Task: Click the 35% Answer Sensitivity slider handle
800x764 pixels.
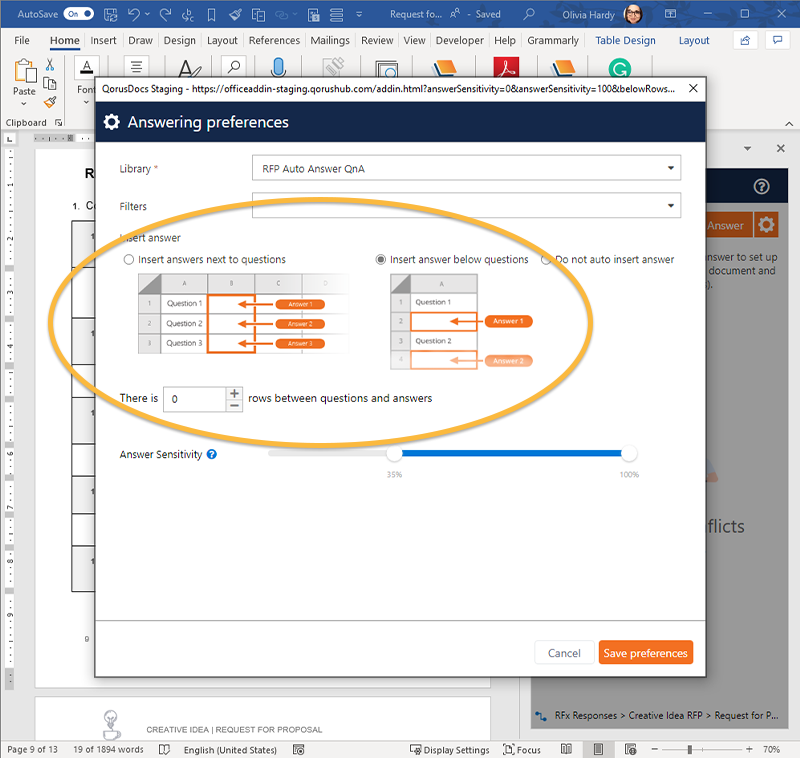Action: click(394, 454)
